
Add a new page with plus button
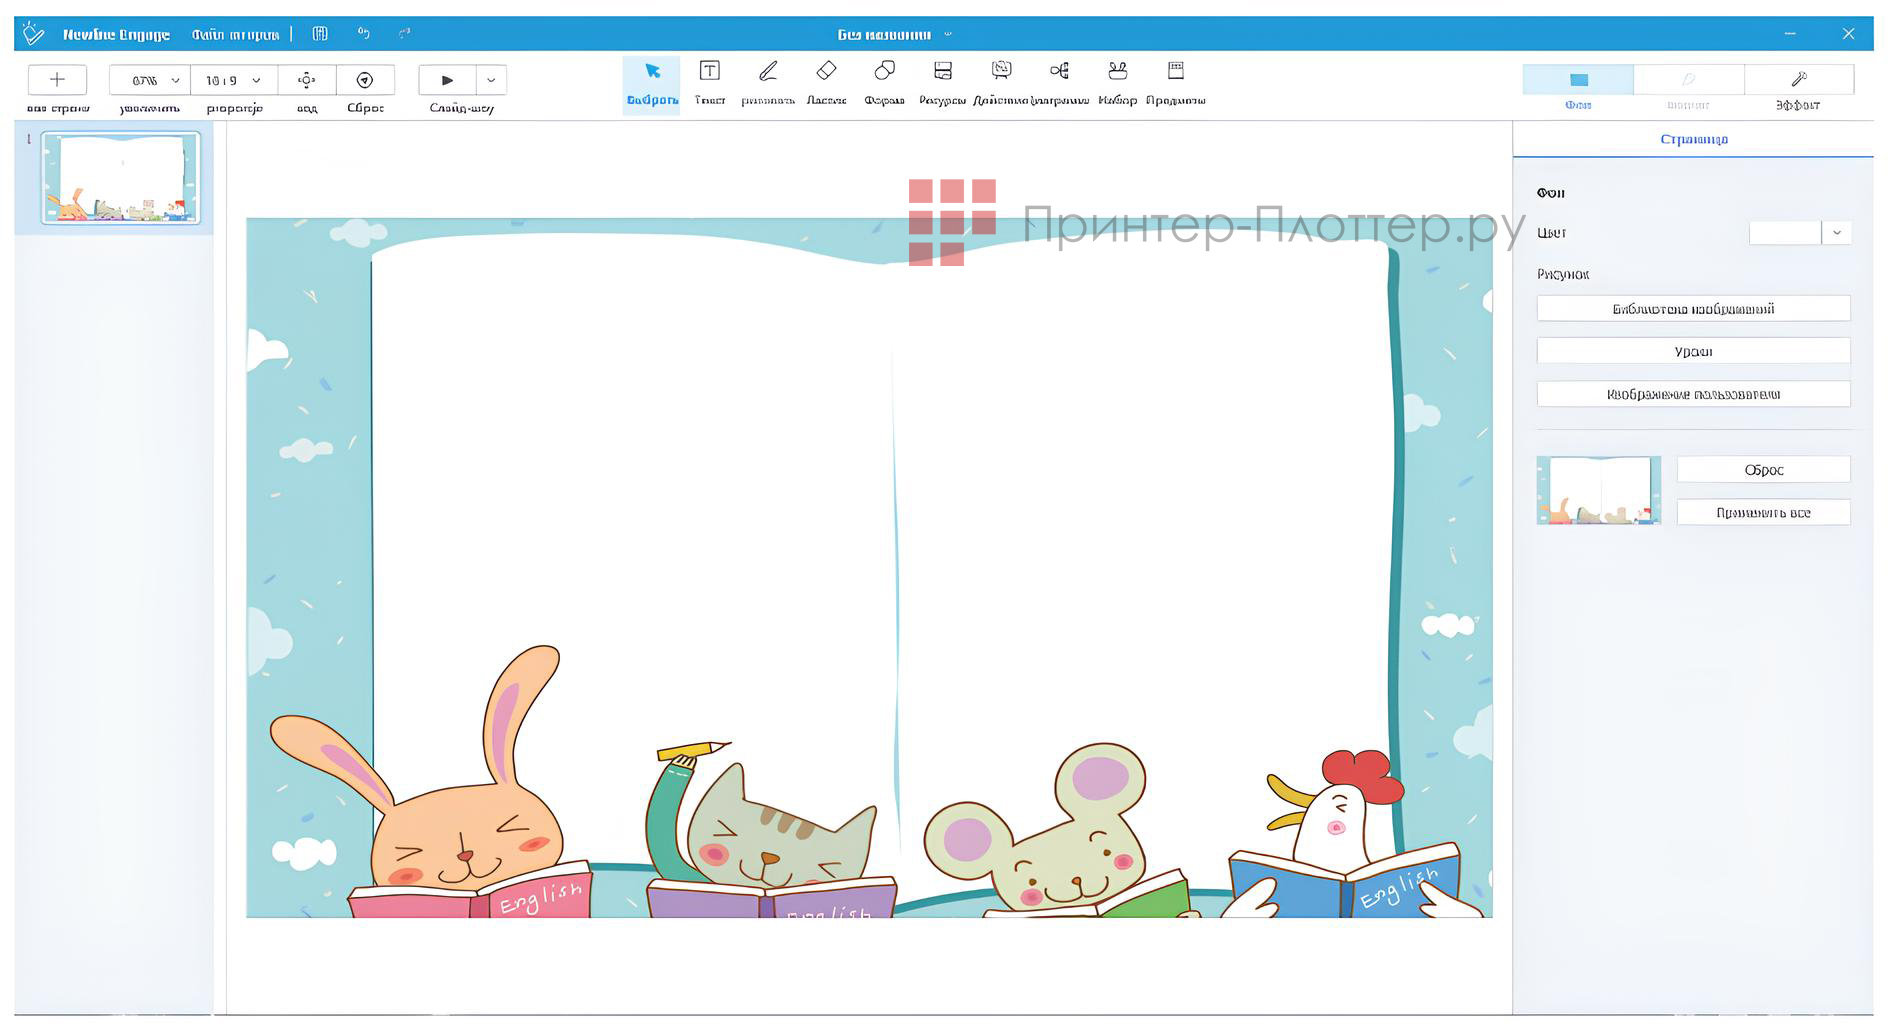57,80
